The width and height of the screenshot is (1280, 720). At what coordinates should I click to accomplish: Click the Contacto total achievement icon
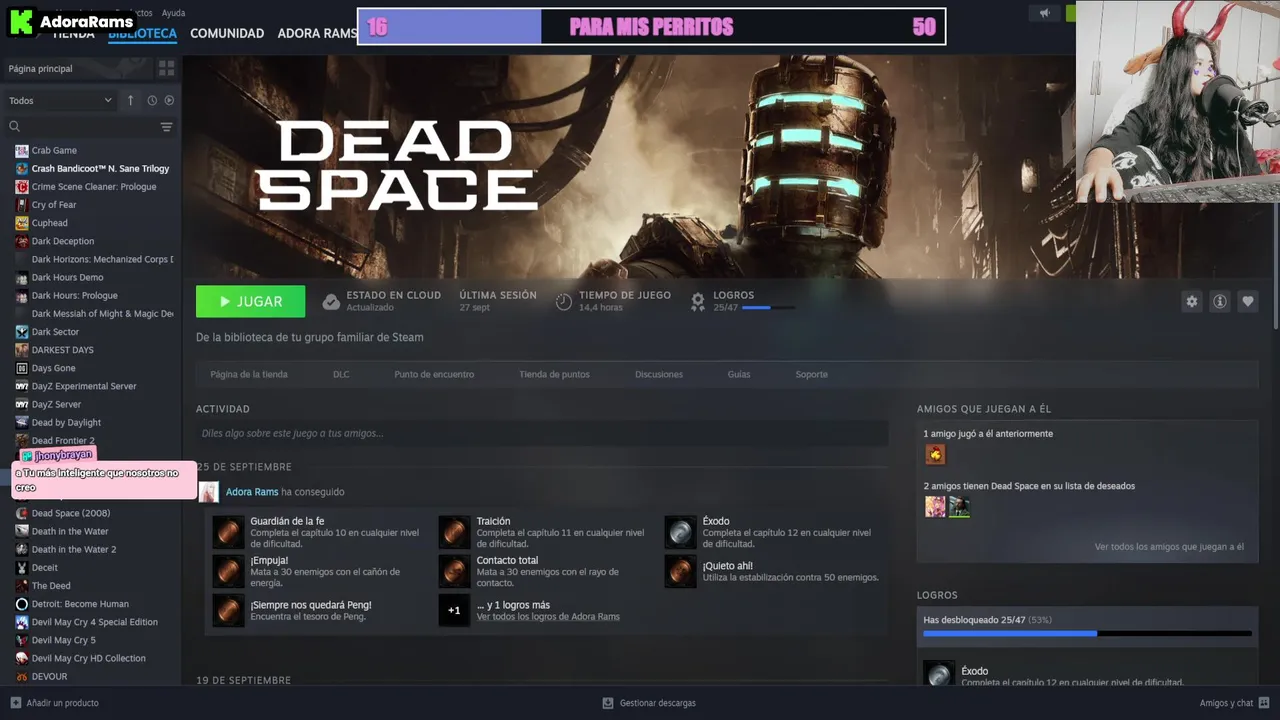click(x=454, y=571)
